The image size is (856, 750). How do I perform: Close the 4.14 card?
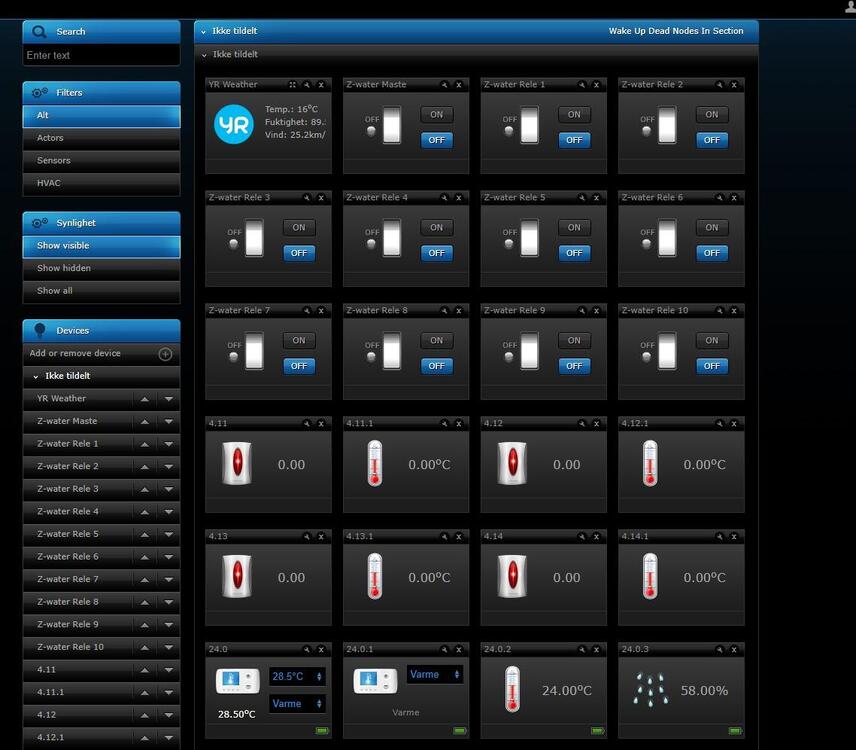[x=596, y=537]
